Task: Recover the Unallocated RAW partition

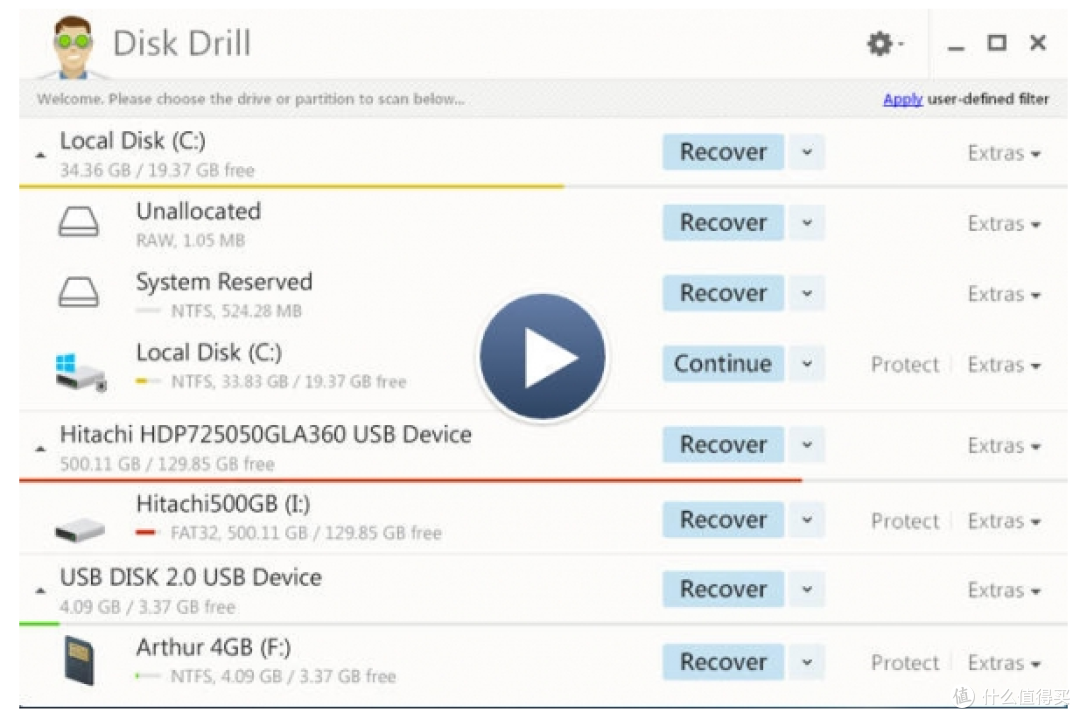Action: (x=723, y=222)
